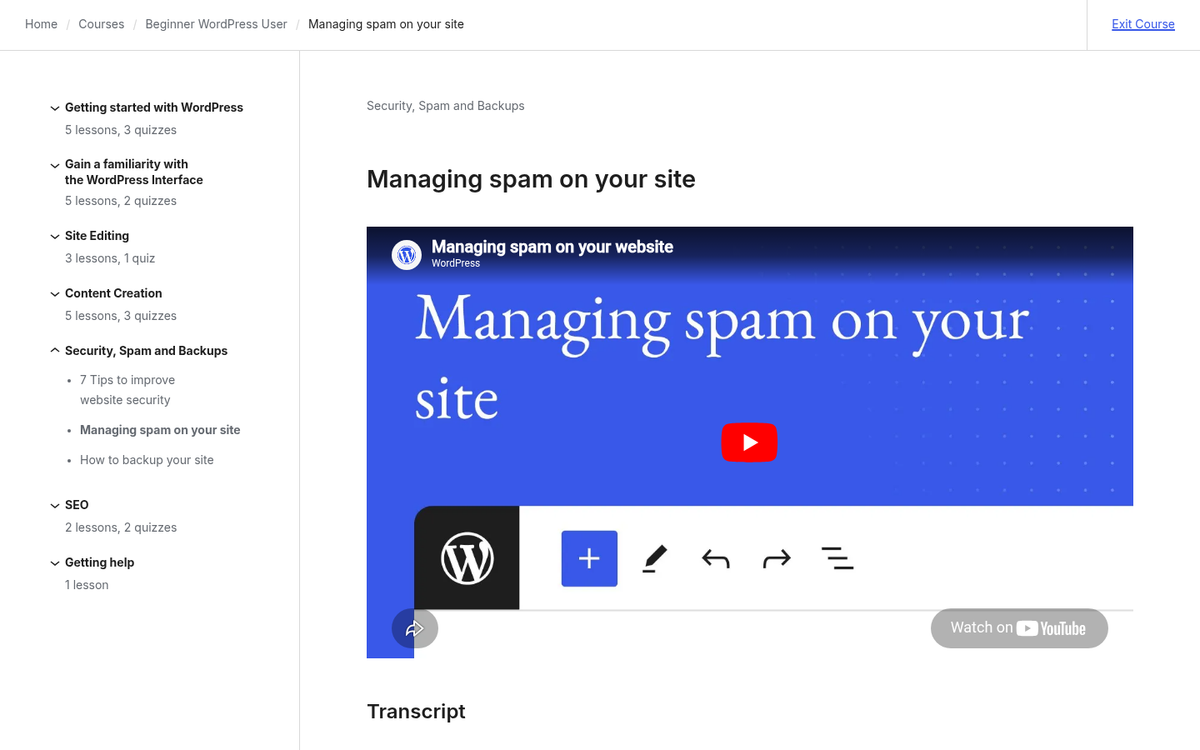Viewport: 1200px width, 750px height.
Task: Click the block inserter plus icon
Action: click(589, 558)
